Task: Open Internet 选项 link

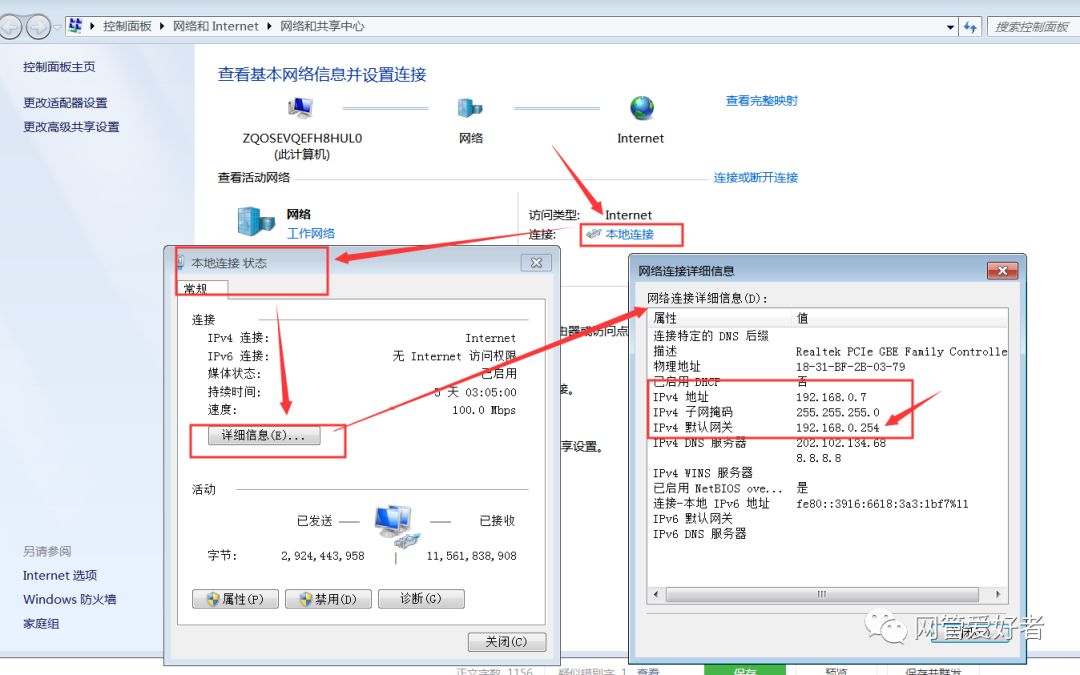Action: (60, 575)
